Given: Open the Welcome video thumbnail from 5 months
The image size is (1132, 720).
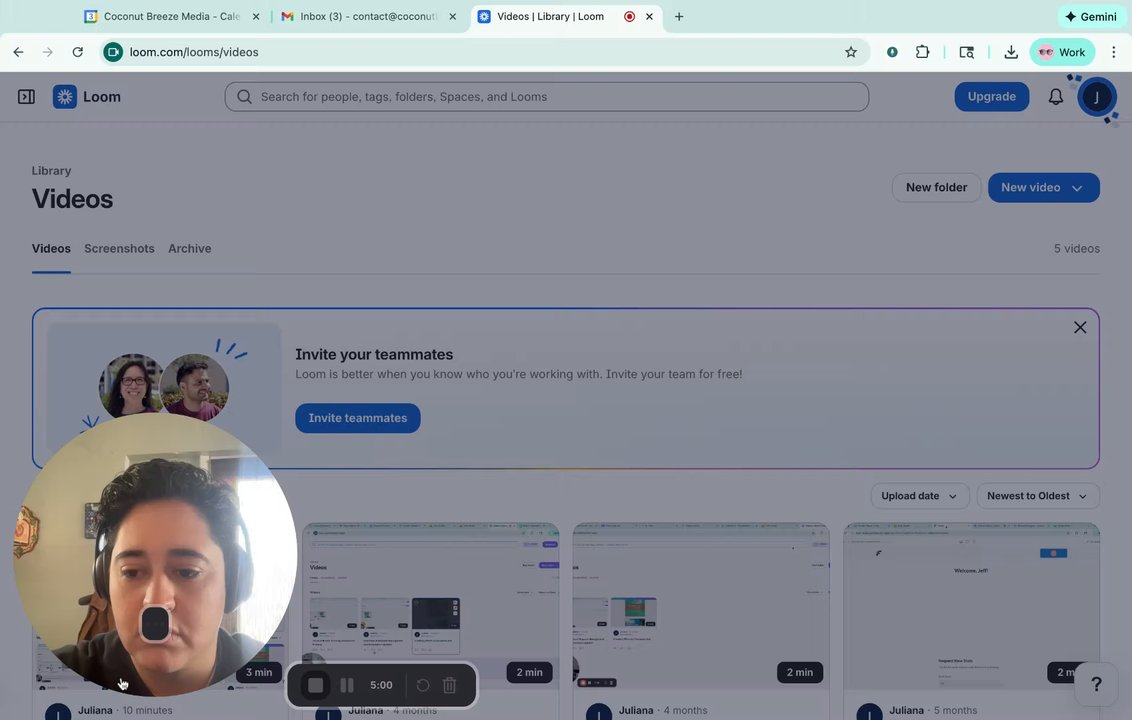Looking at the screenshot, I should point(971,605).
